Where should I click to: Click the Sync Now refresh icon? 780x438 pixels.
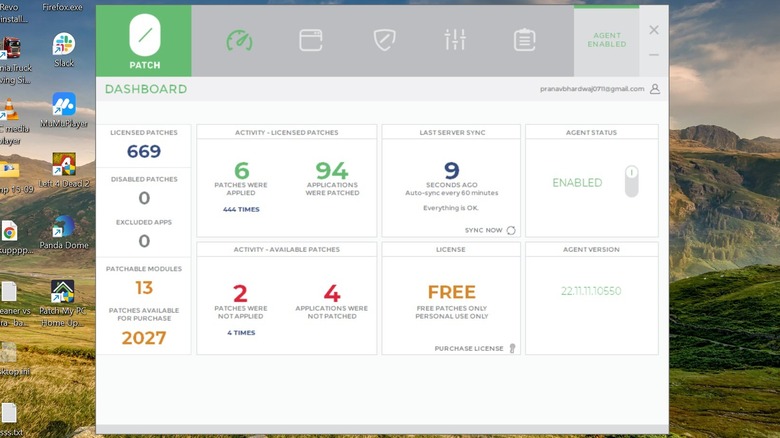pos(511,230)
